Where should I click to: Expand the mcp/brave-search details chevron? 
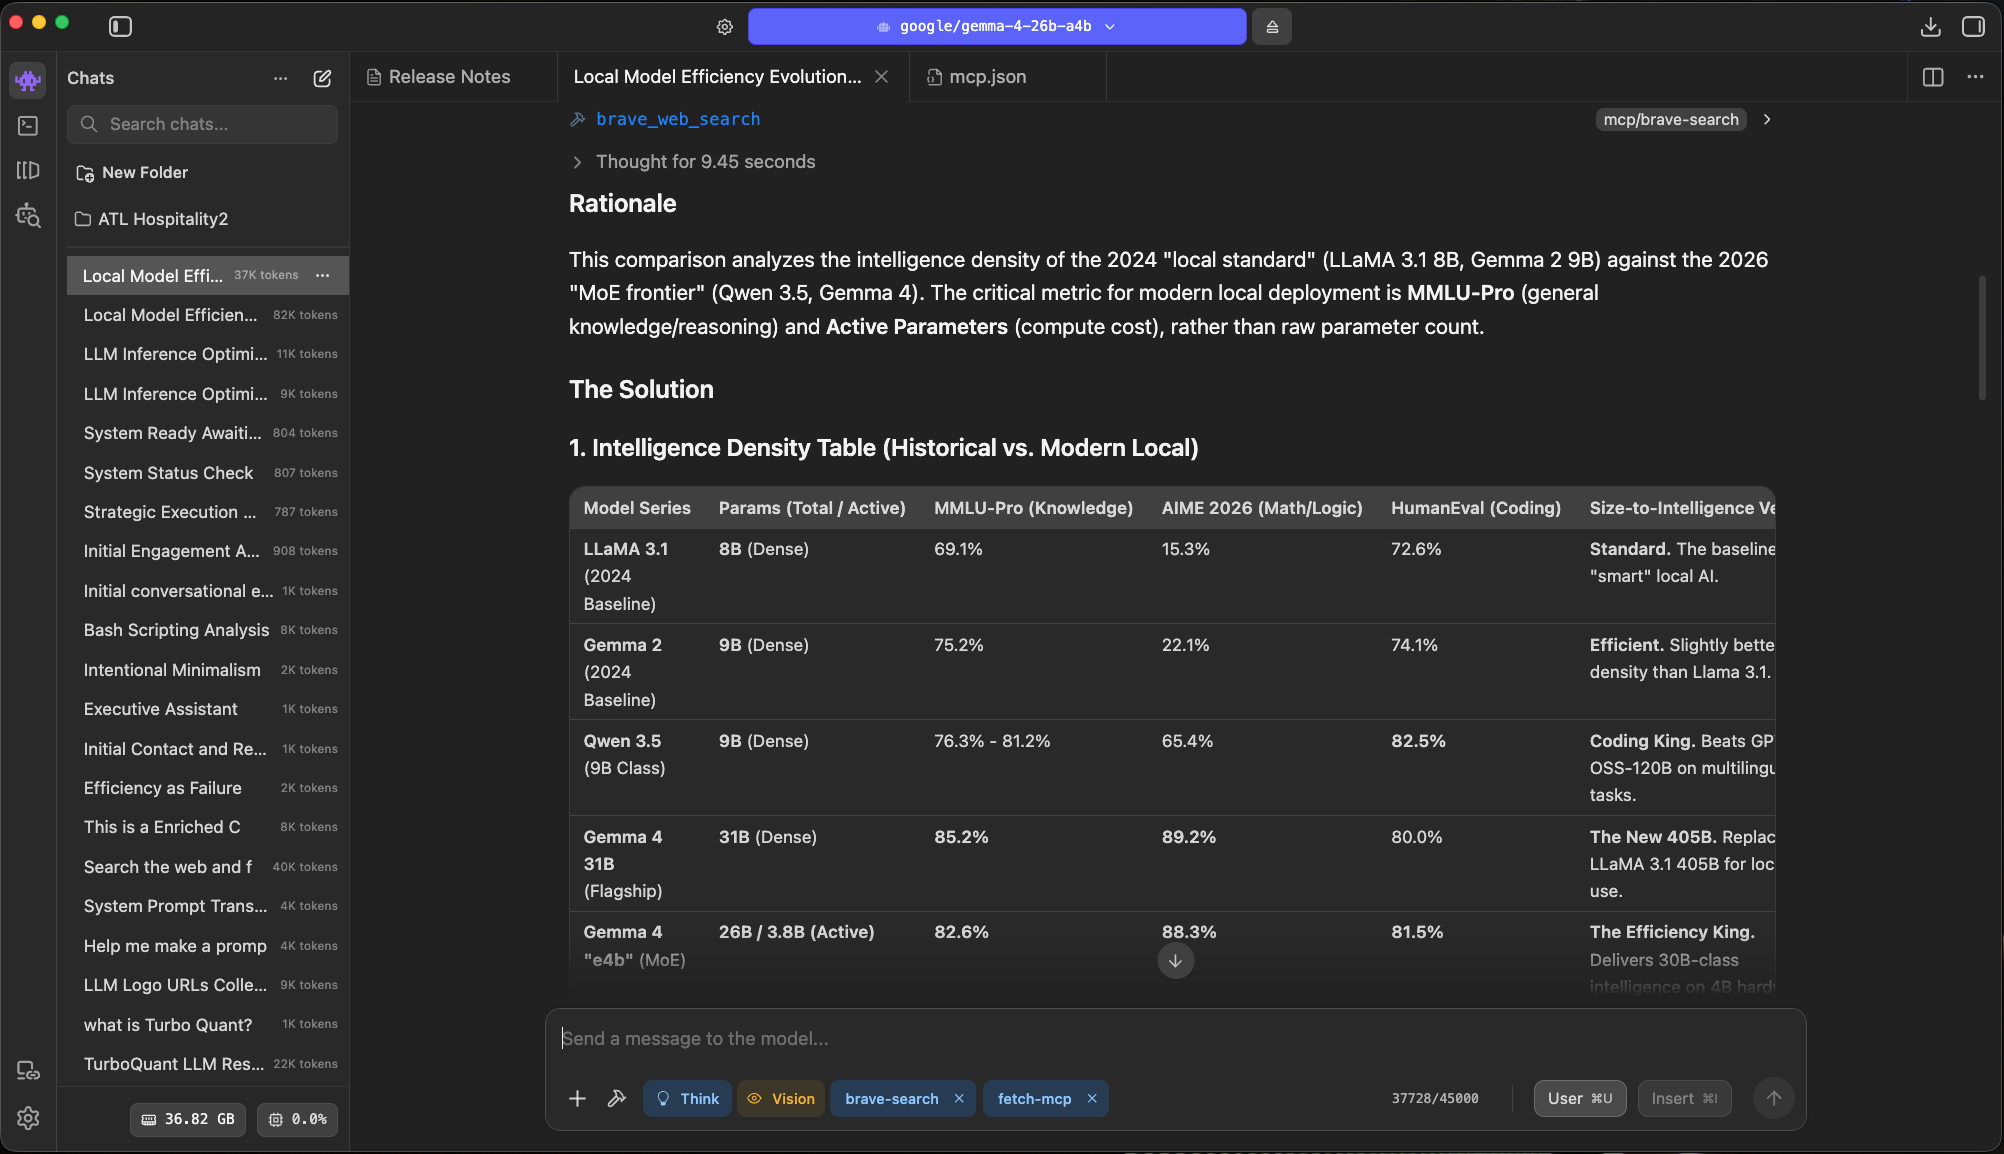point(1767,119)
